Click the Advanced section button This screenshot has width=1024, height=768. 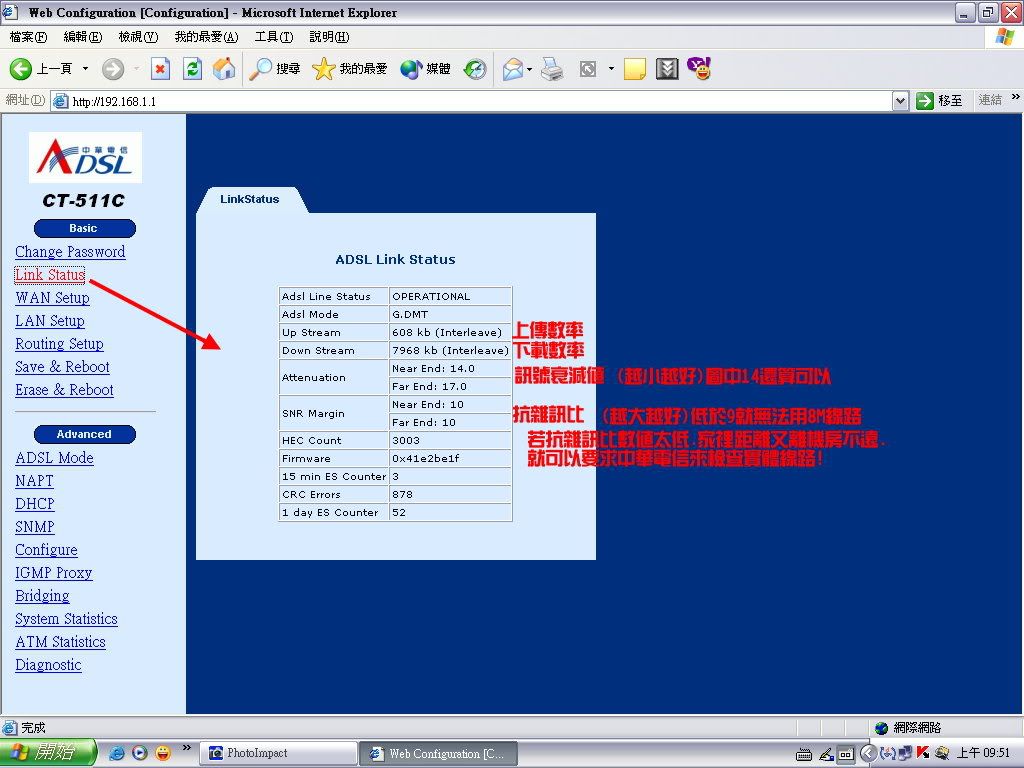84,434
